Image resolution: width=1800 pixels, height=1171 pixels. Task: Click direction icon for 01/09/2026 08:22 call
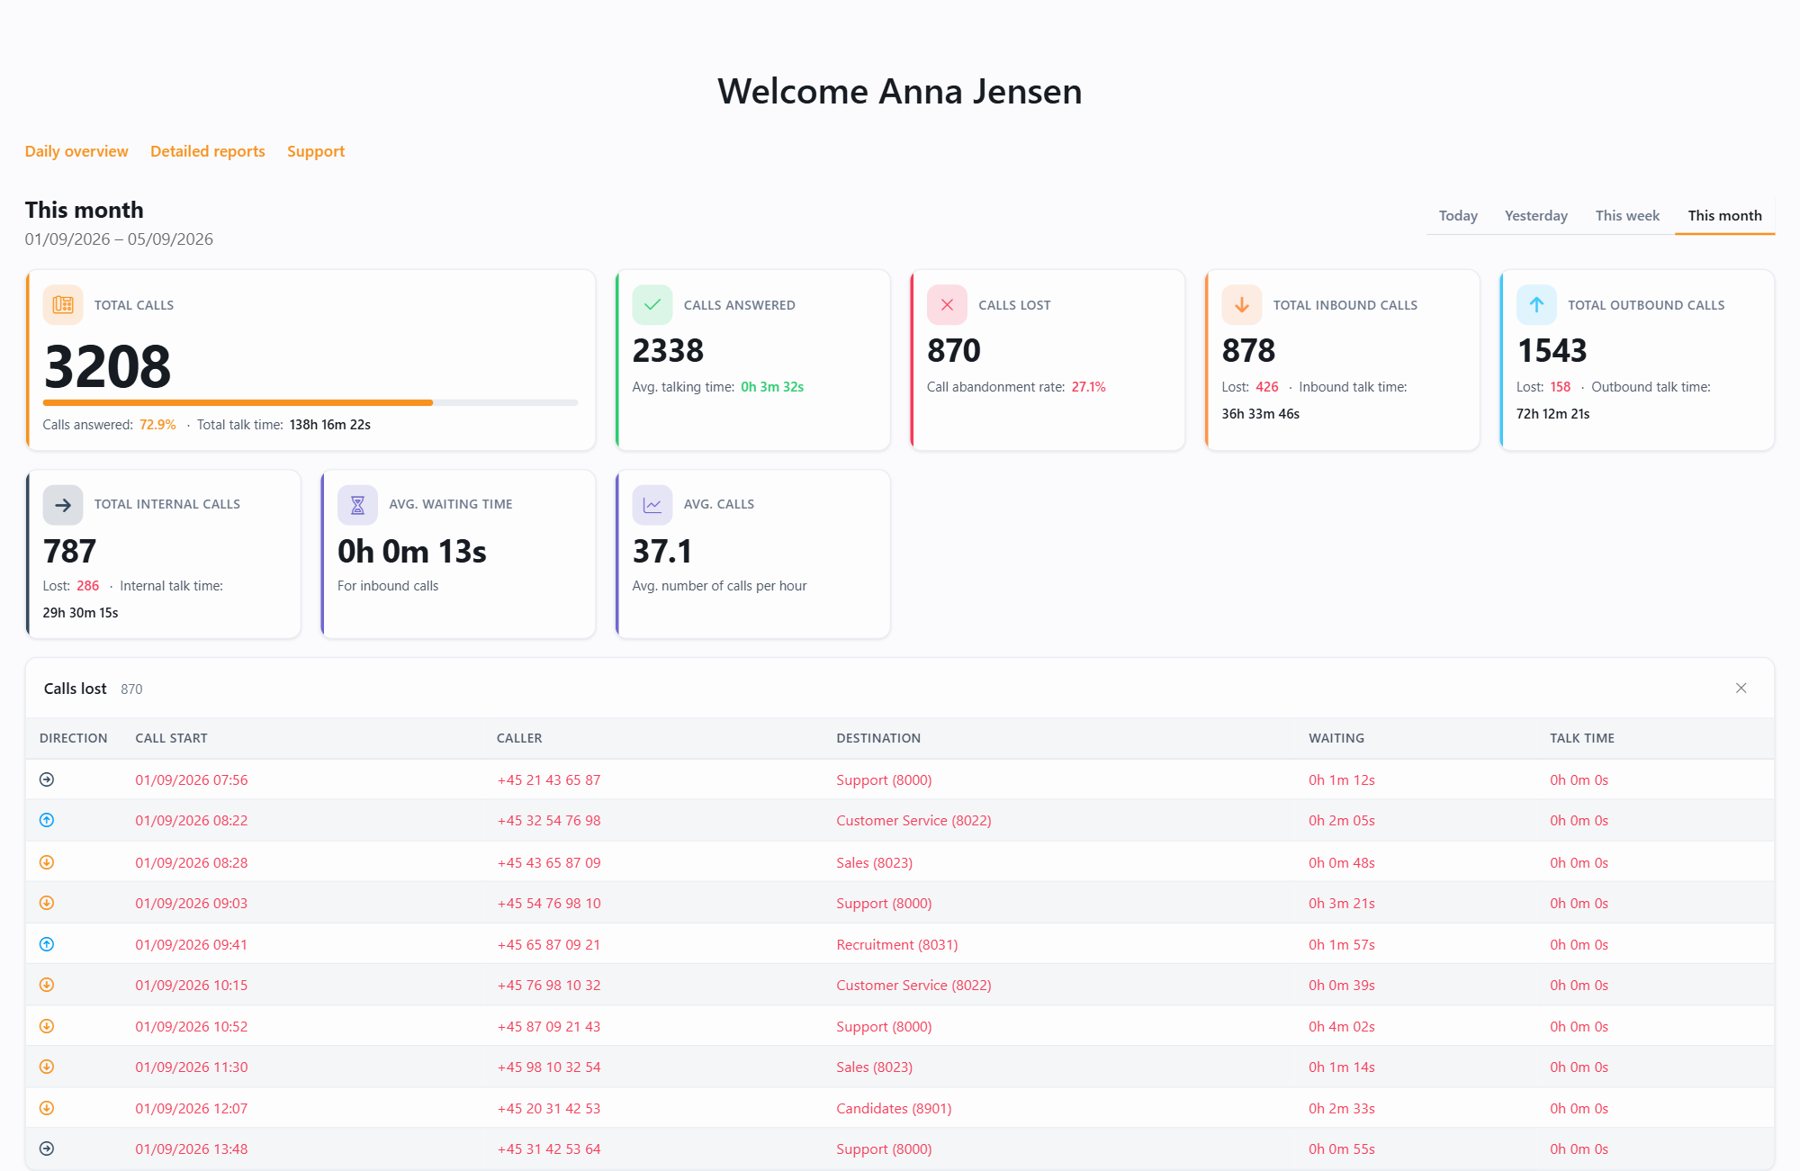coord(47,820)
